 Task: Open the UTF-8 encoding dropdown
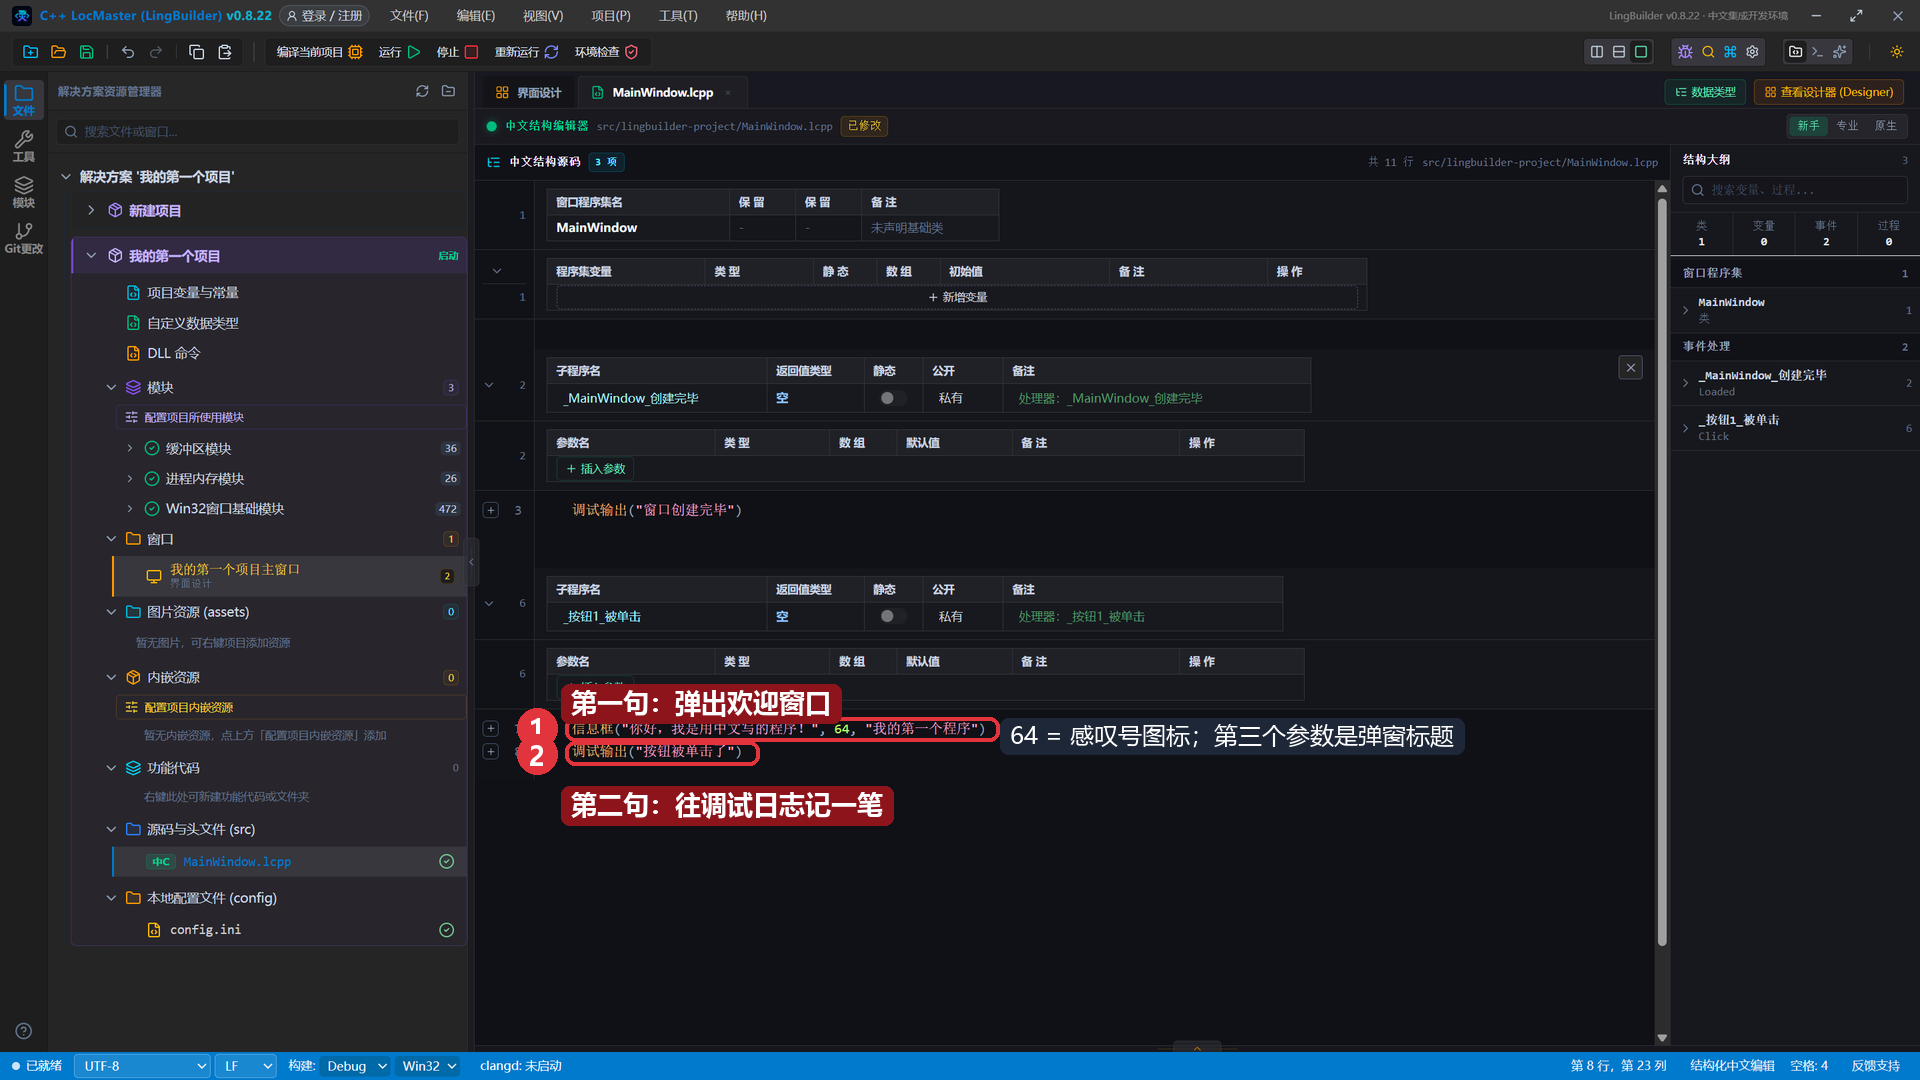tap(142, 1066)
